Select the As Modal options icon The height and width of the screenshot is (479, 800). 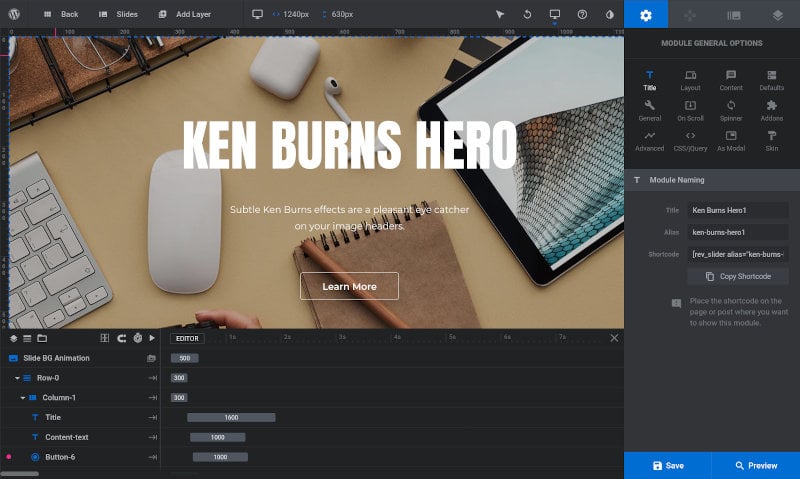pos(731,141)
